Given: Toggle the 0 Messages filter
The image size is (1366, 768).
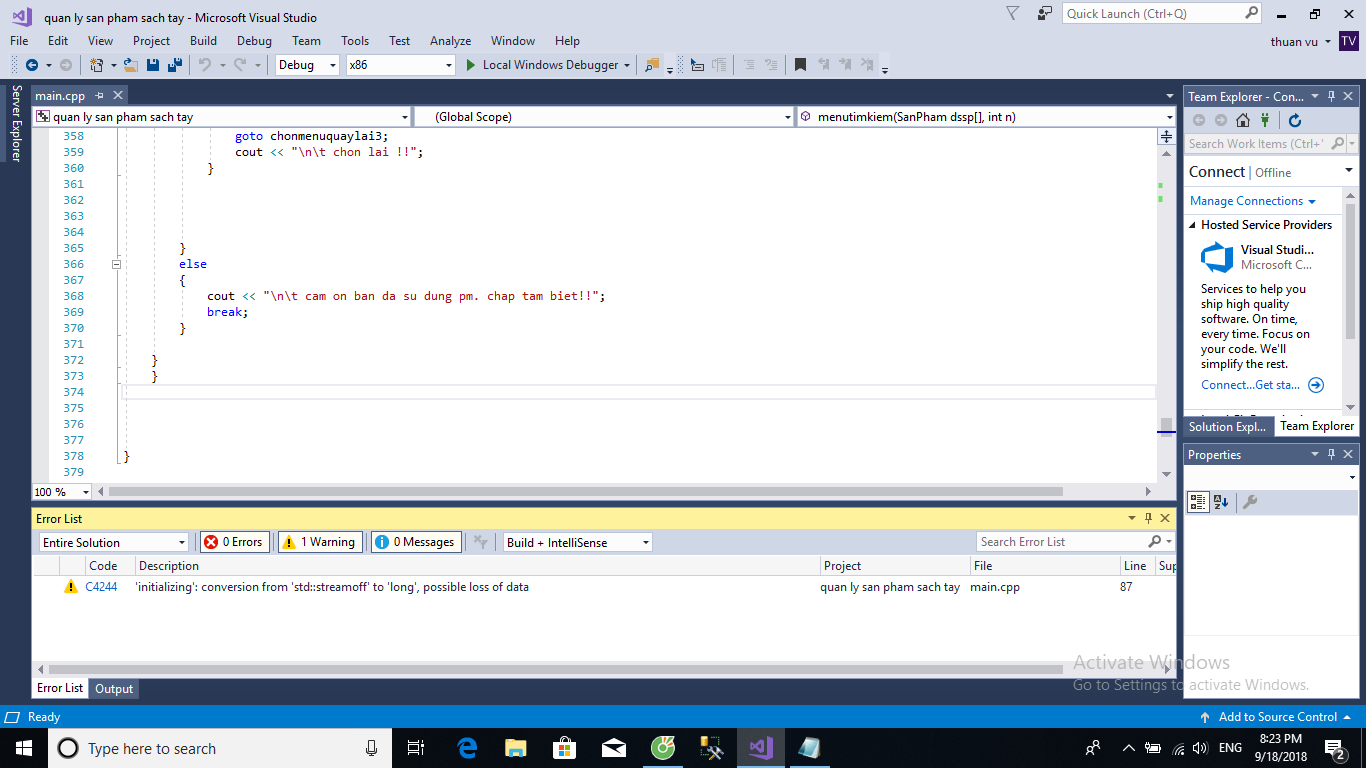Looking at the screenshot, I should point(416,542).
